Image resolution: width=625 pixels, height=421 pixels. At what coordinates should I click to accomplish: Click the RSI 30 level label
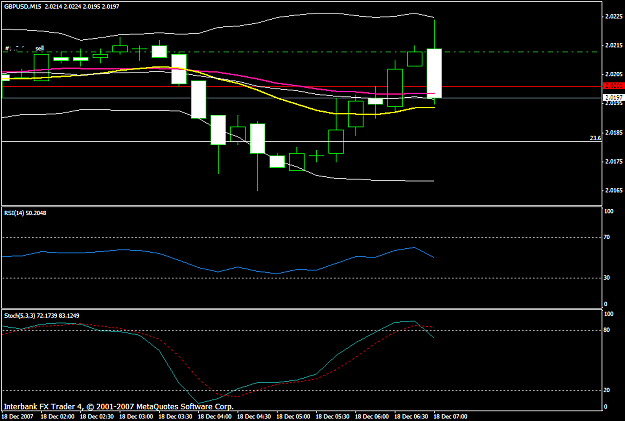pyautogui.click(x=607, y=277)
